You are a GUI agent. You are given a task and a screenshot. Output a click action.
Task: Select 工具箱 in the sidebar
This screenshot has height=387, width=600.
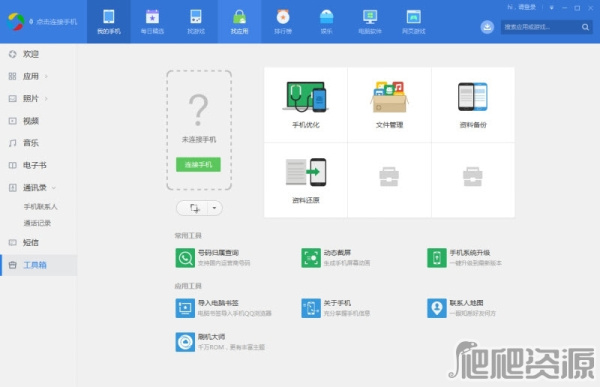[38, 265]
